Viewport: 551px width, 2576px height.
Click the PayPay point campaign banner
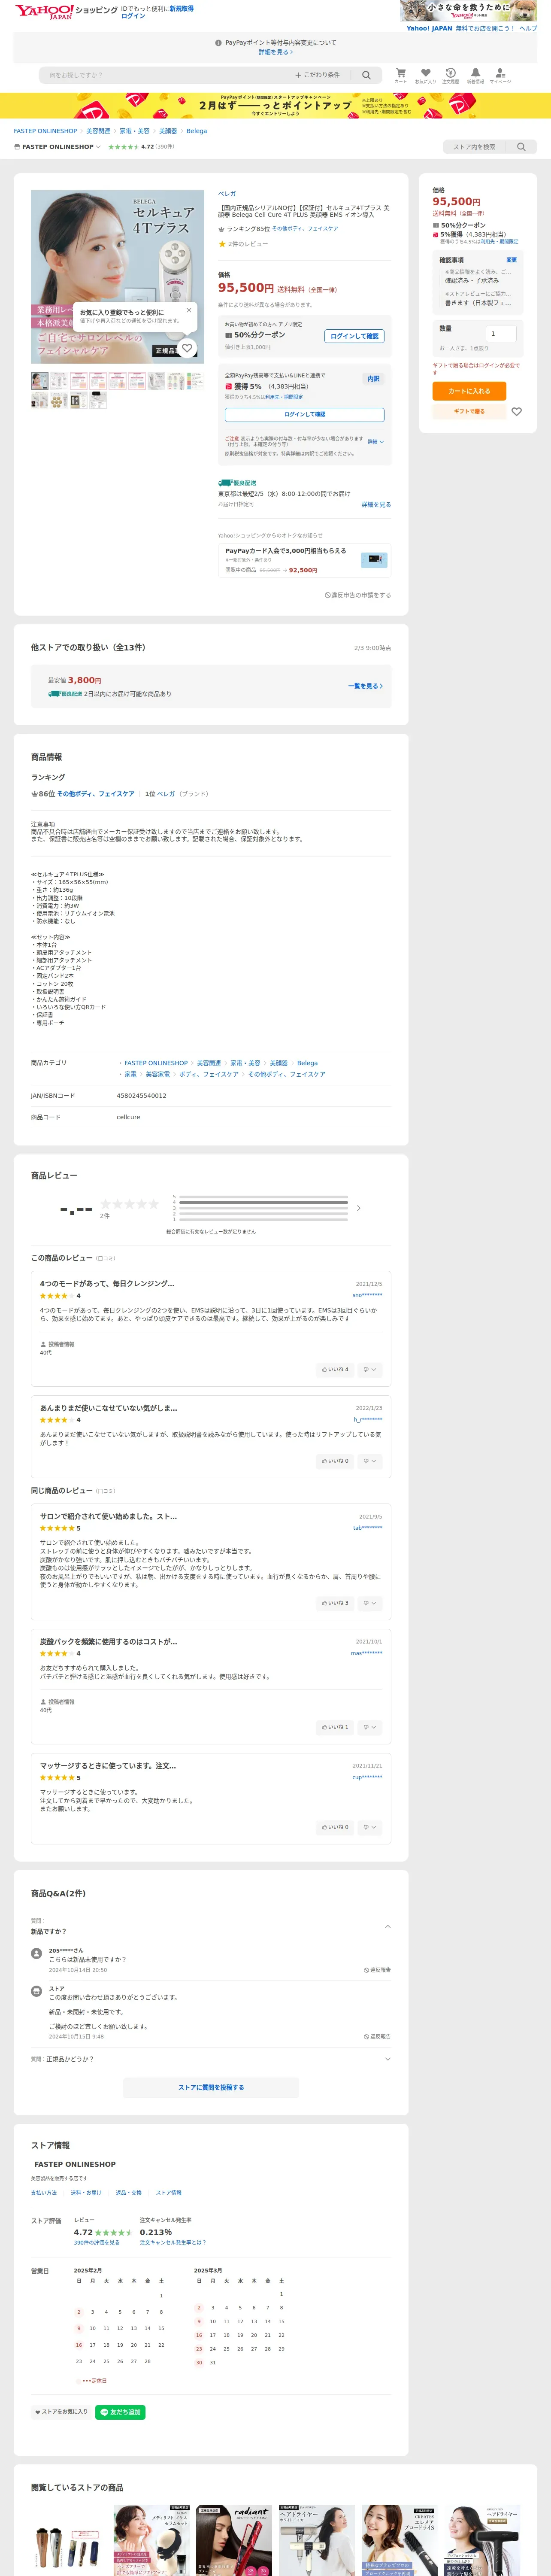pyautogui.click(x=275, y=105)
